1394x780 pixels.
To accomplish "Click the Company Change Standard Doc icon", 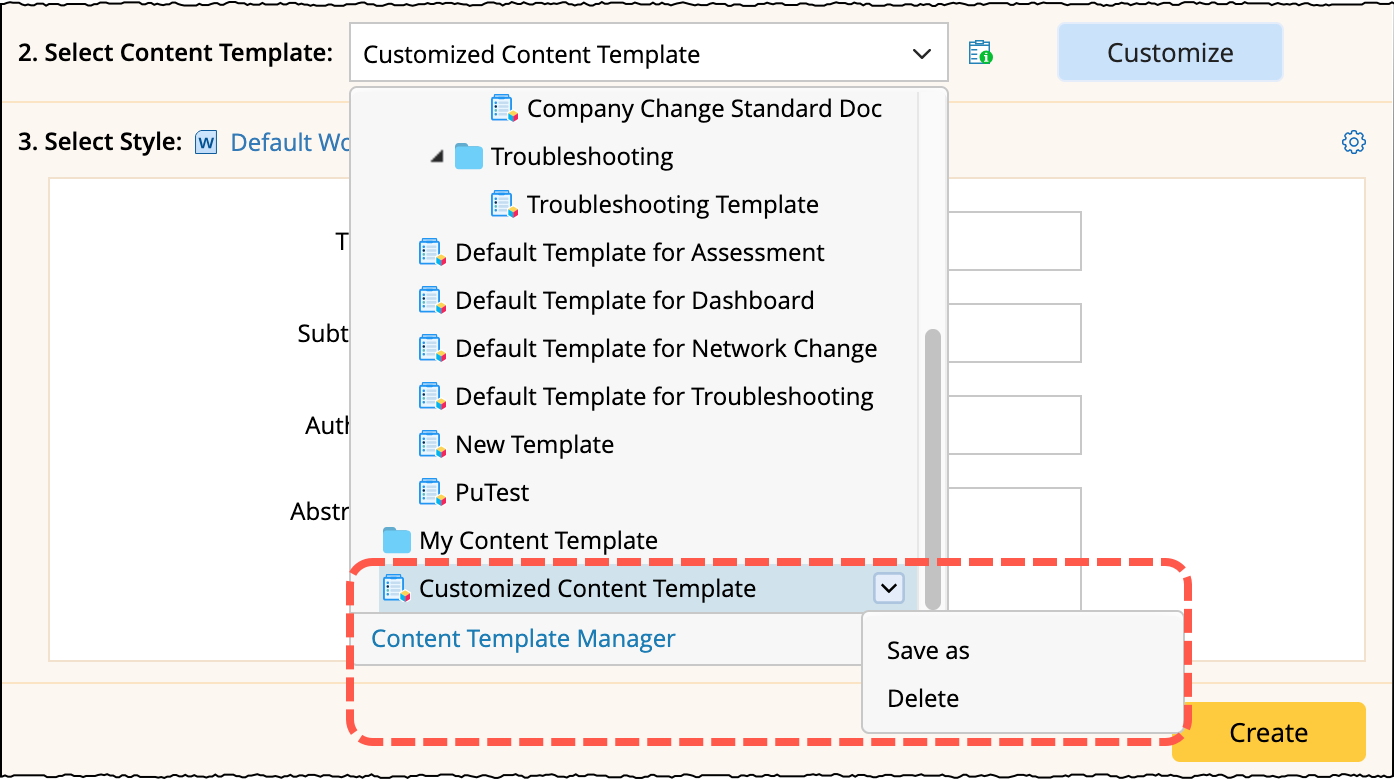I will [x=504, y=109].
